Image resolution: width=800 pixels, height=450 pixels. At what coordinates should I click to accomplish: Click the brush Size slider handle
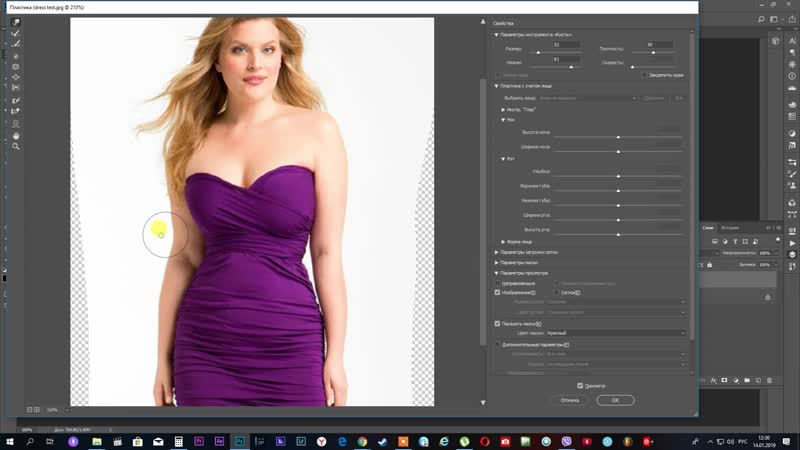tap(538, 53)
